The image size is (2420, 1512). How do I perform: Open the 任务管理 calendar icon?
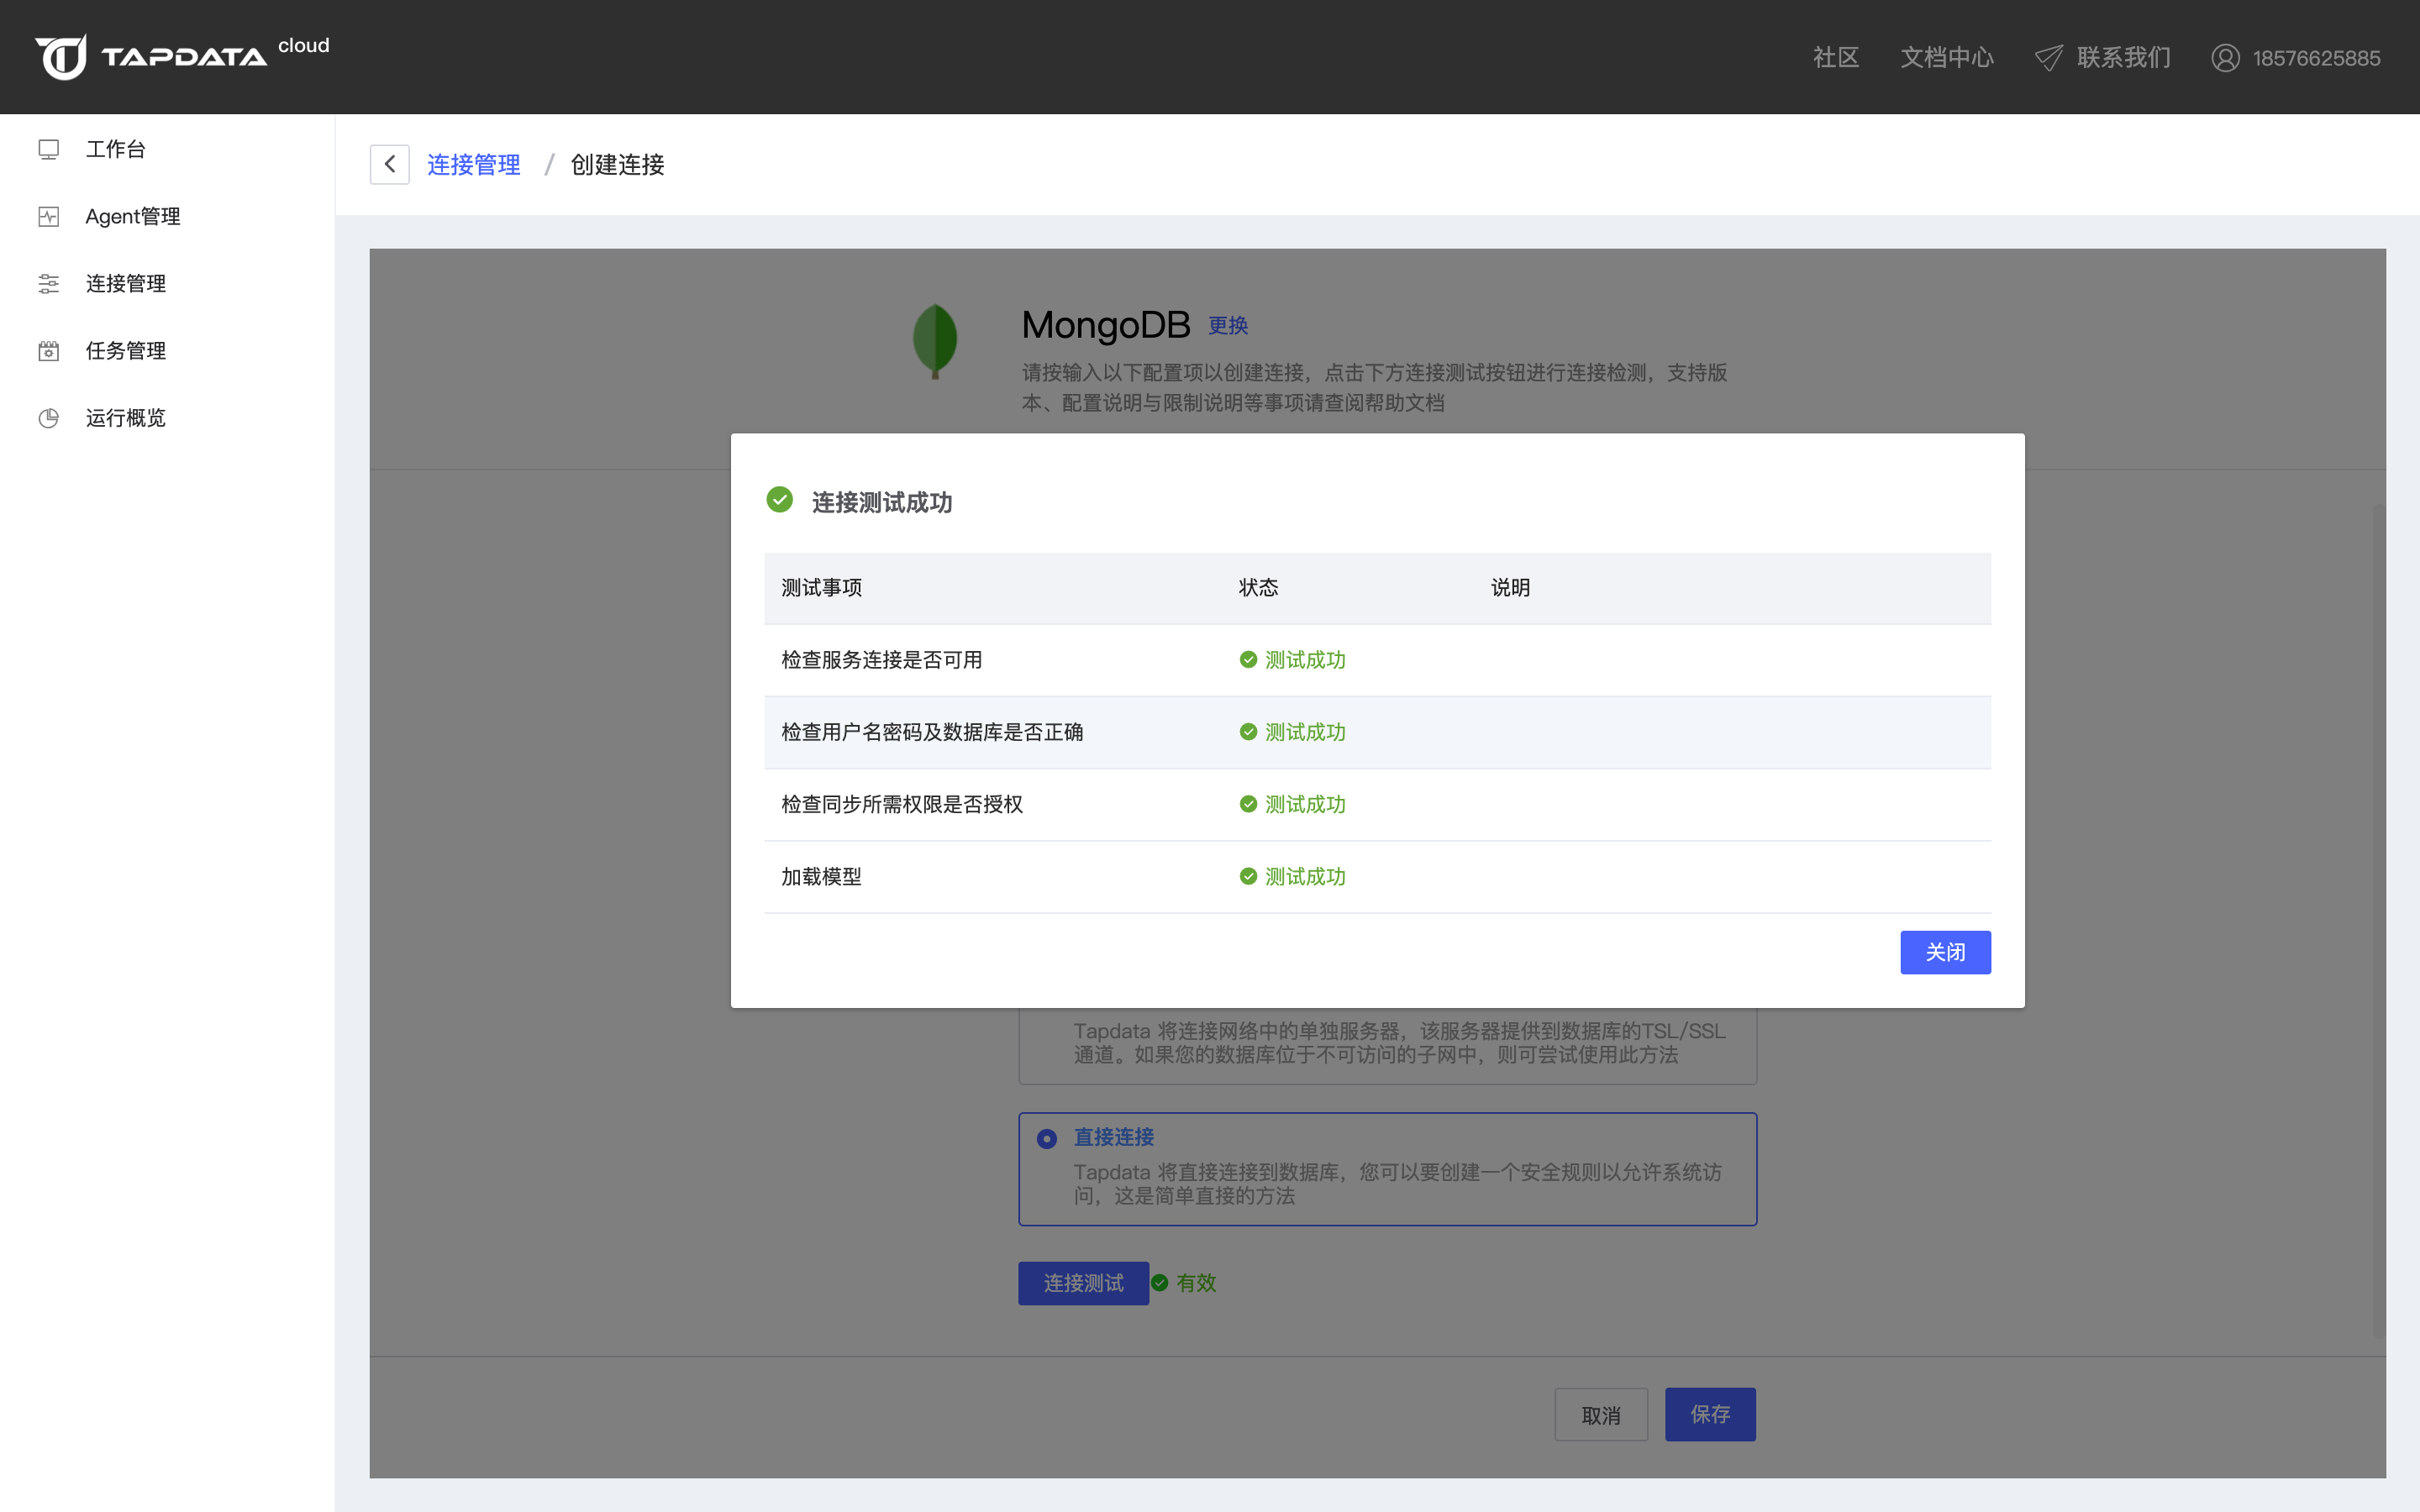coord(49,350)
